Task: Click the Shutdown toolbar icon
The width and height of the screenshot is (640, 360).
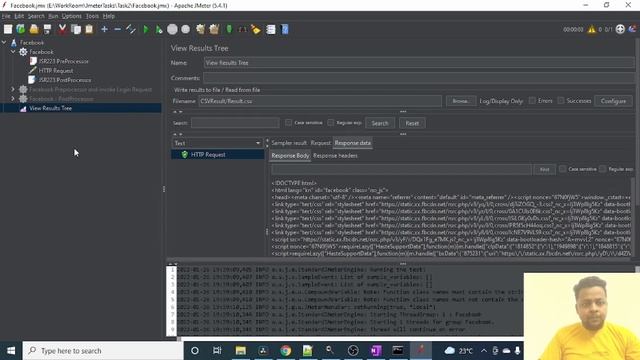Action: (186, 29)
